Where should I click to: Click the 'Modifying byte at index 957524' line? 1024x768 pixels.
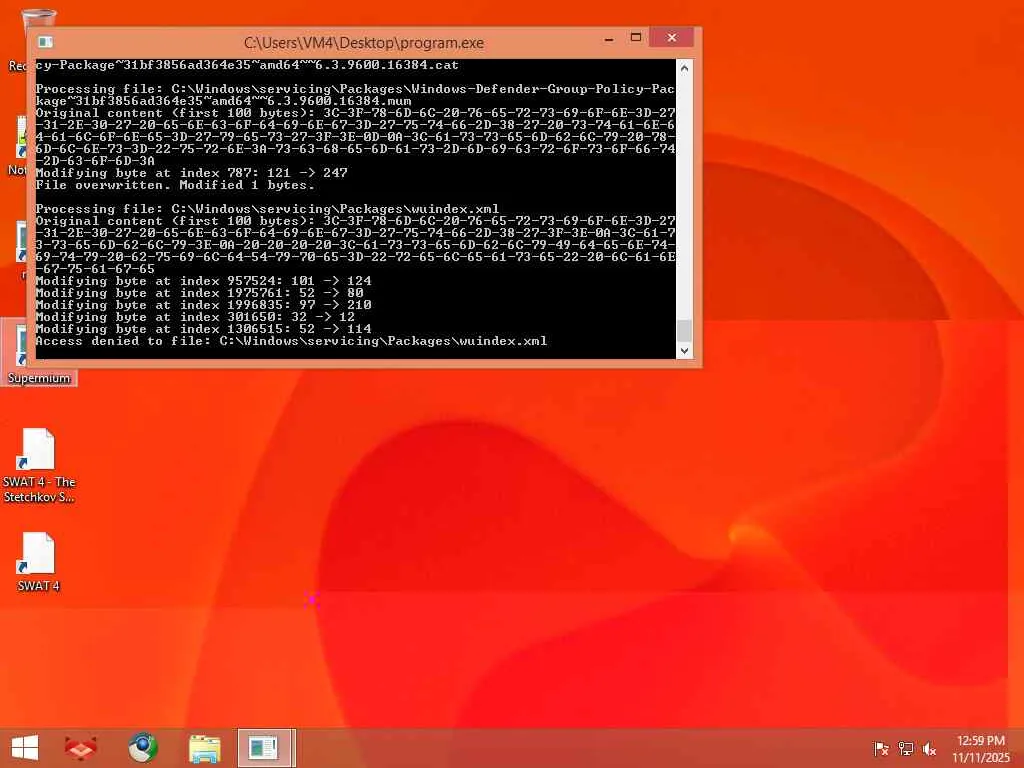(x=203, y=281)
